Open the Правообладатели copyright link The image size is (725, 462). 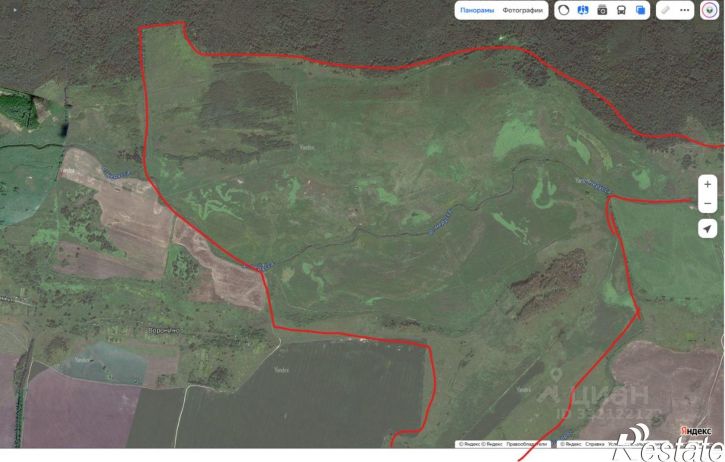click(x=526, y=444)
